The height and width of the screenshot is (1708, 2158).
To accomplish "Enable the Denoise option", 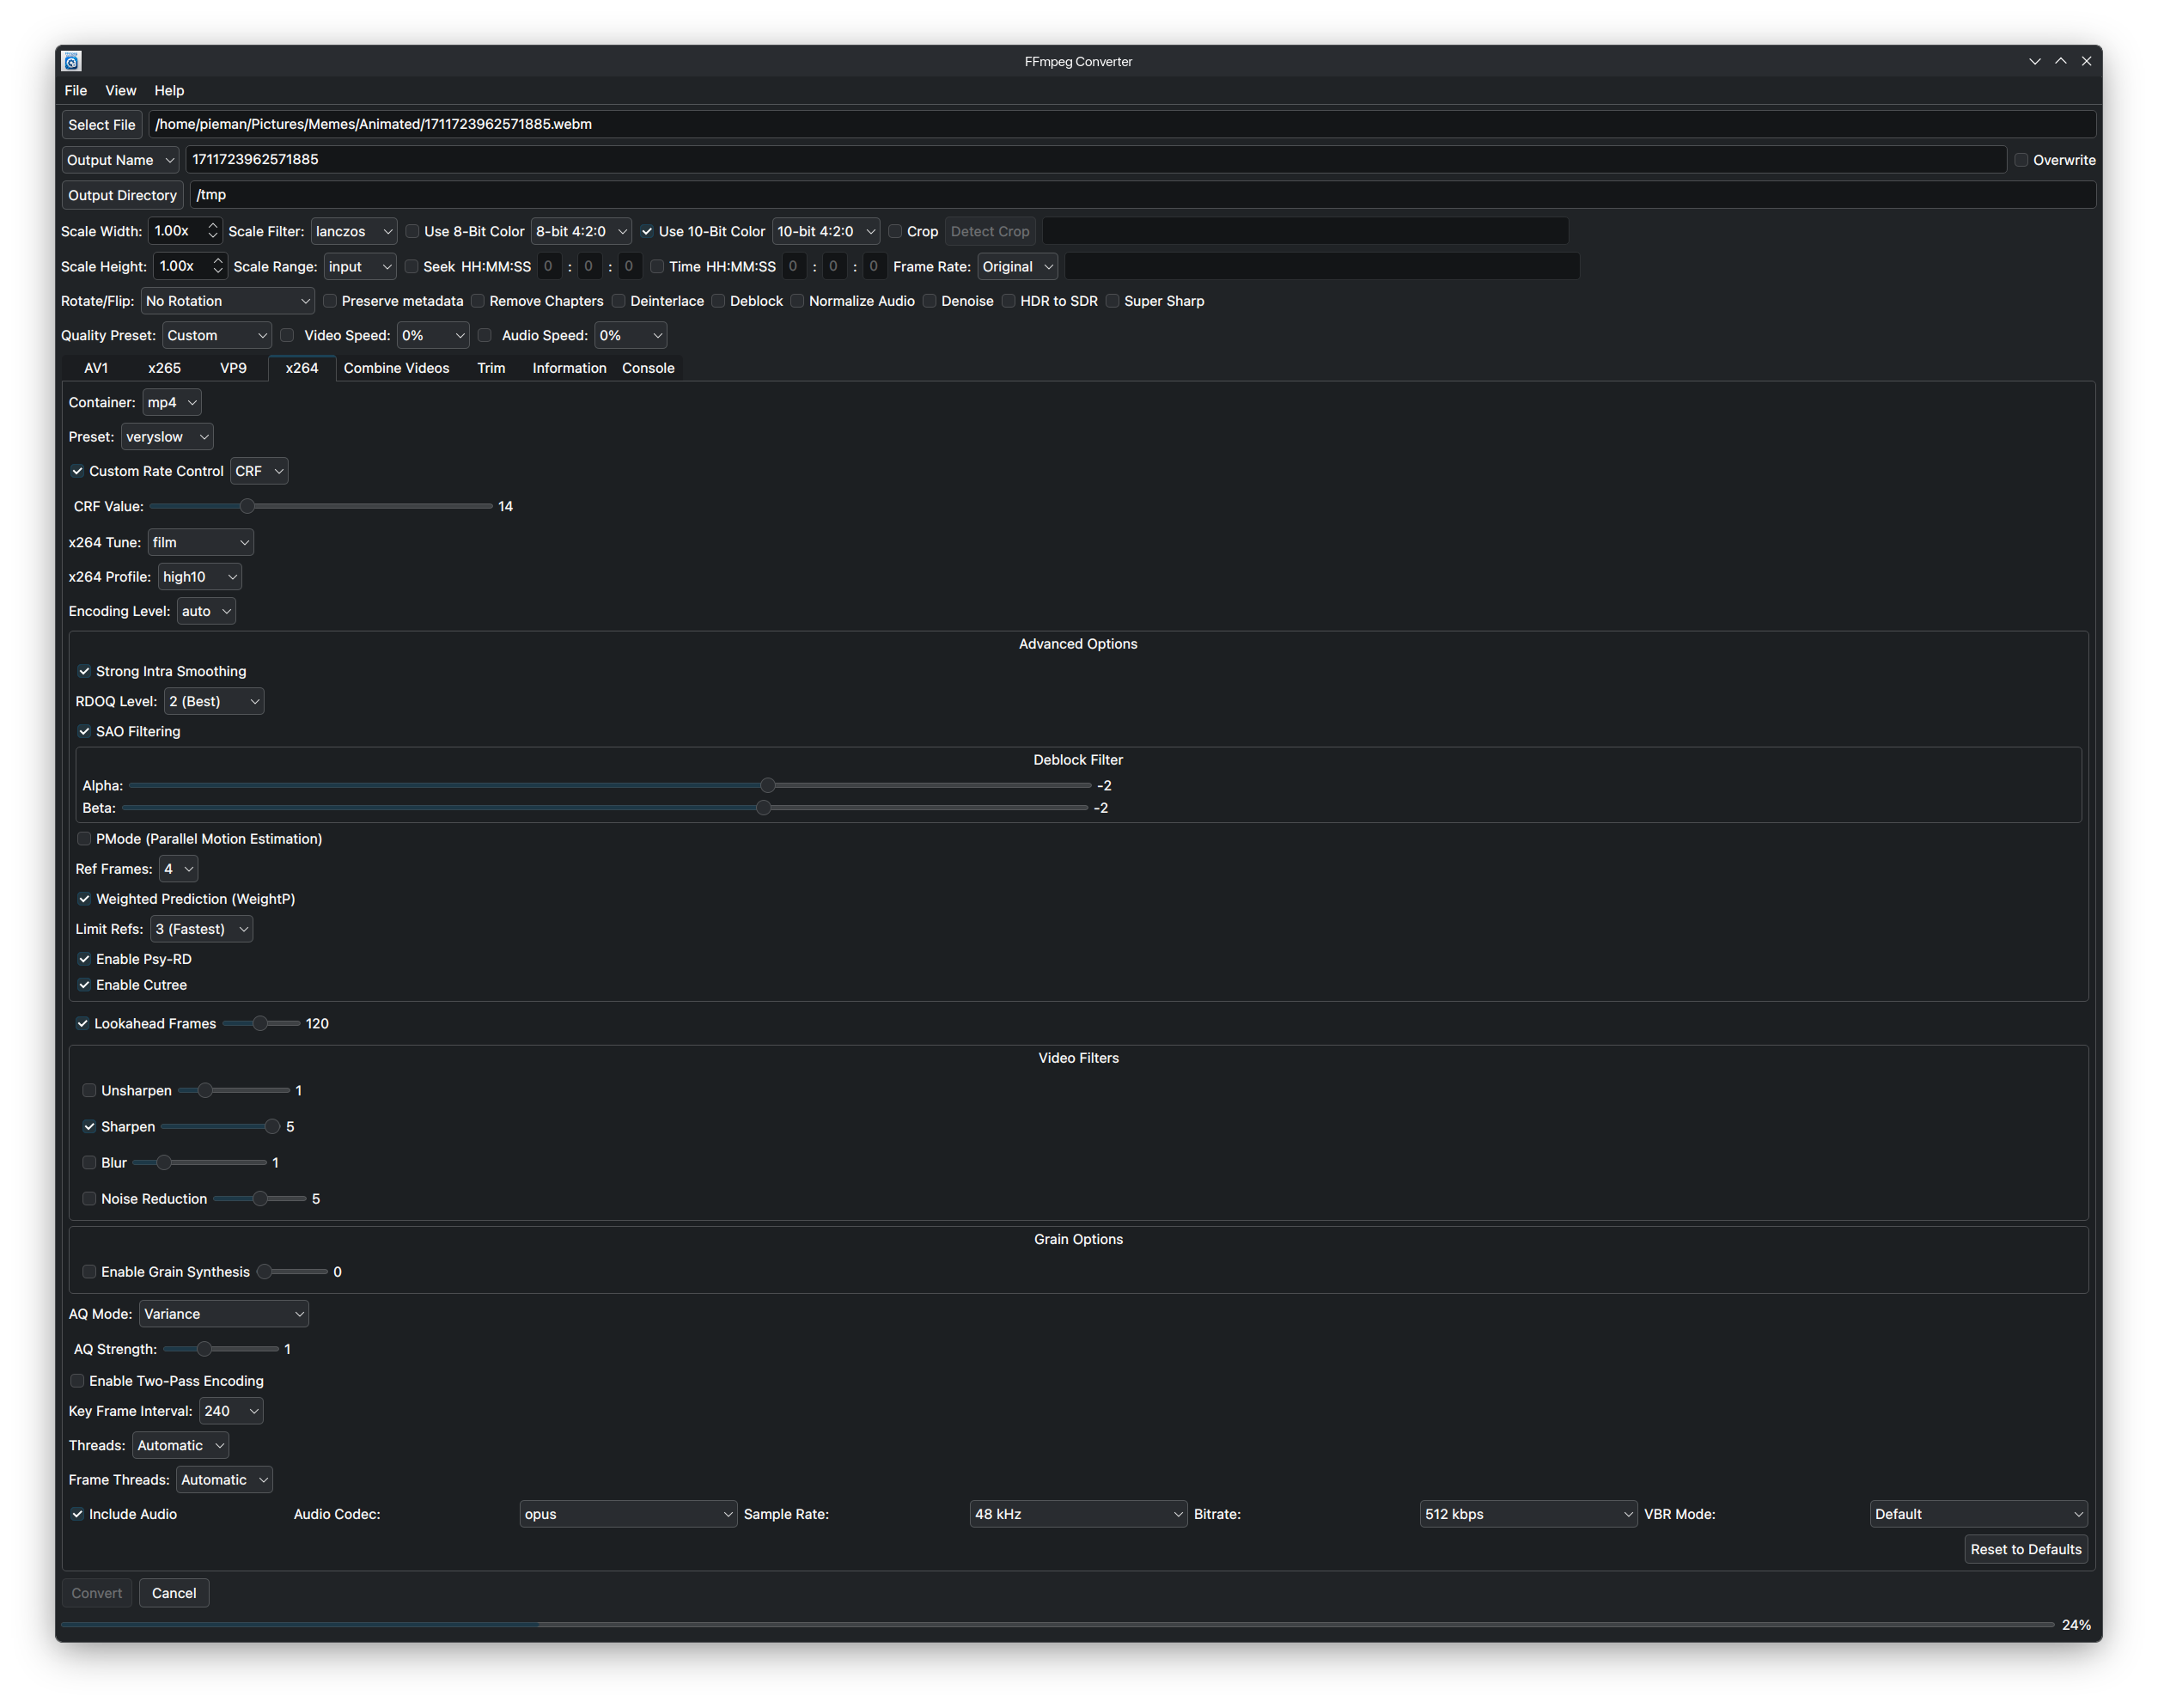I will click(930, 301).
